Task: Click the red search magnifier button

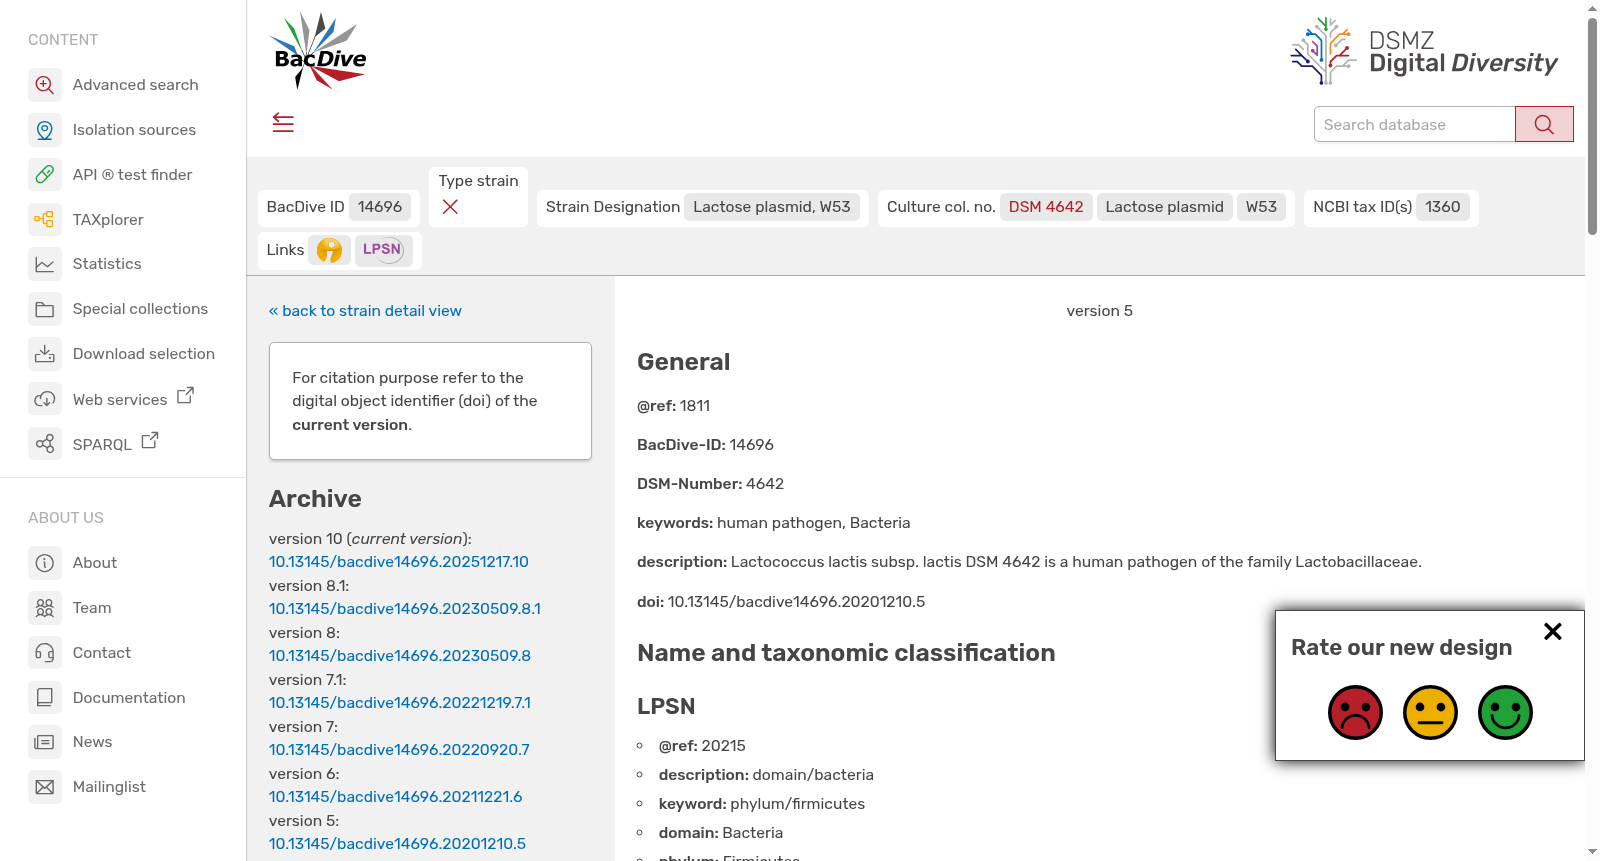Action: pos(1544,124)
